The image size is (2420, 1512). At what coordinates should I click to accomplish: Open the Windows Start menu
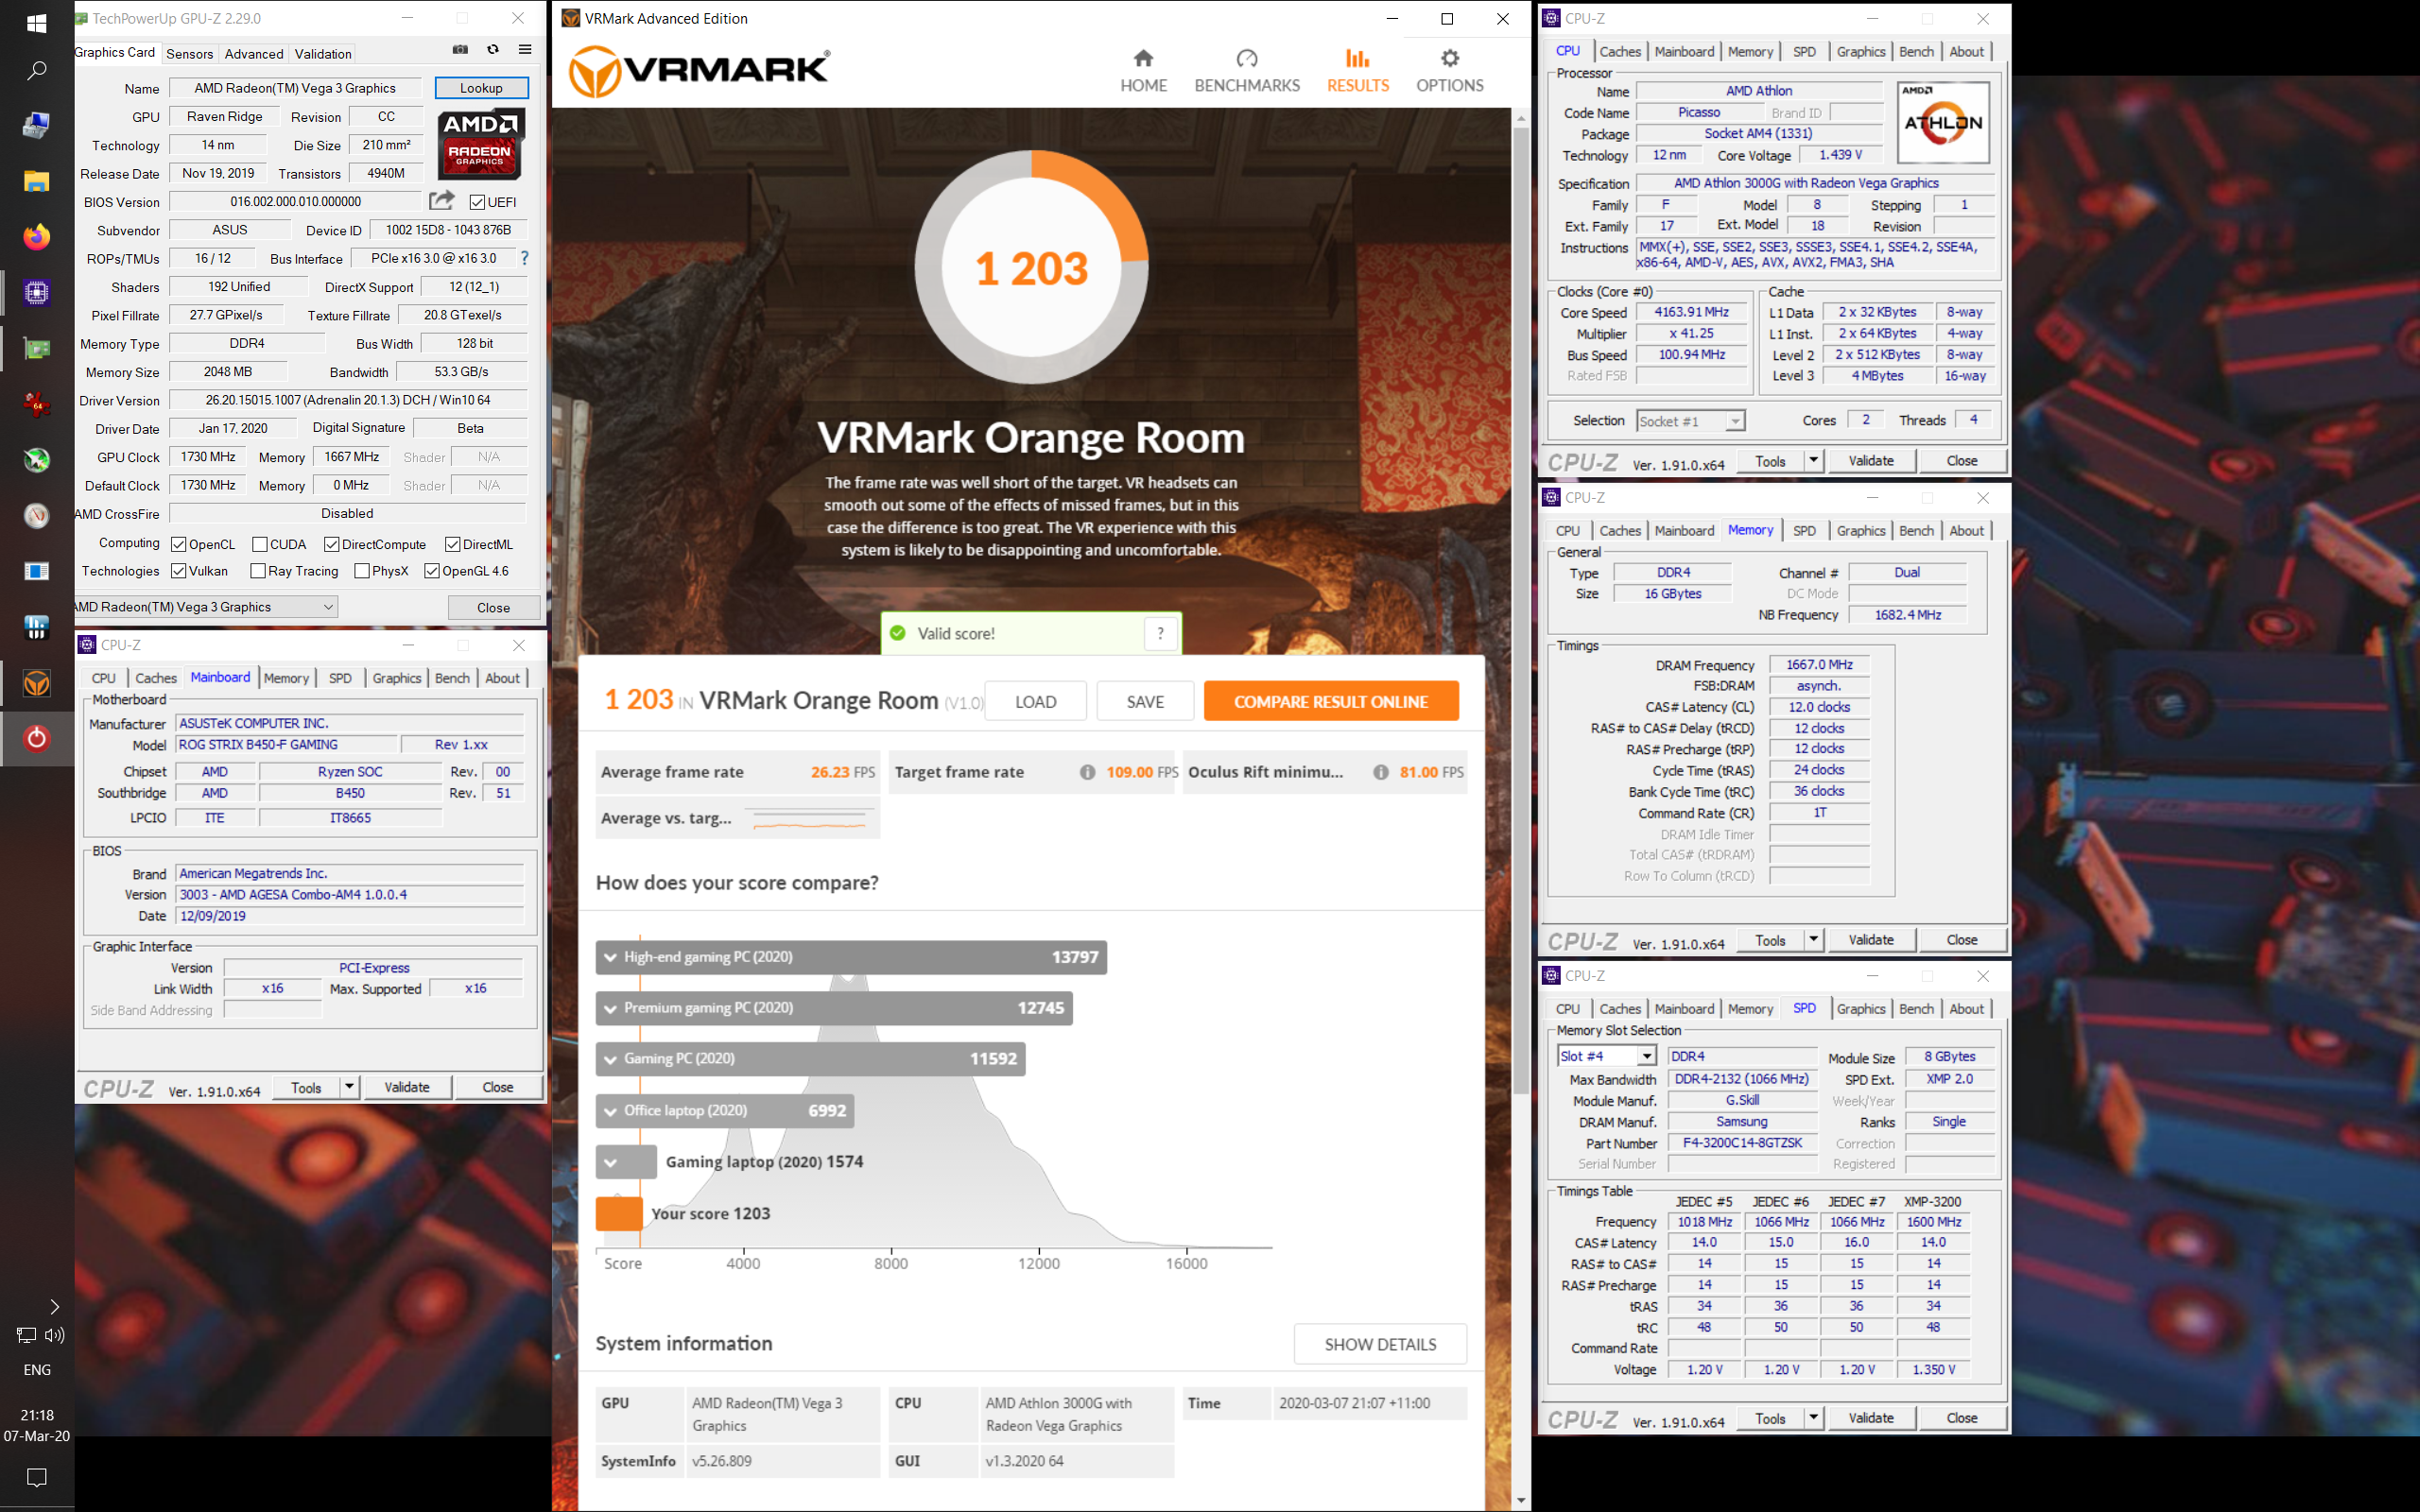[x=37, y=22]
